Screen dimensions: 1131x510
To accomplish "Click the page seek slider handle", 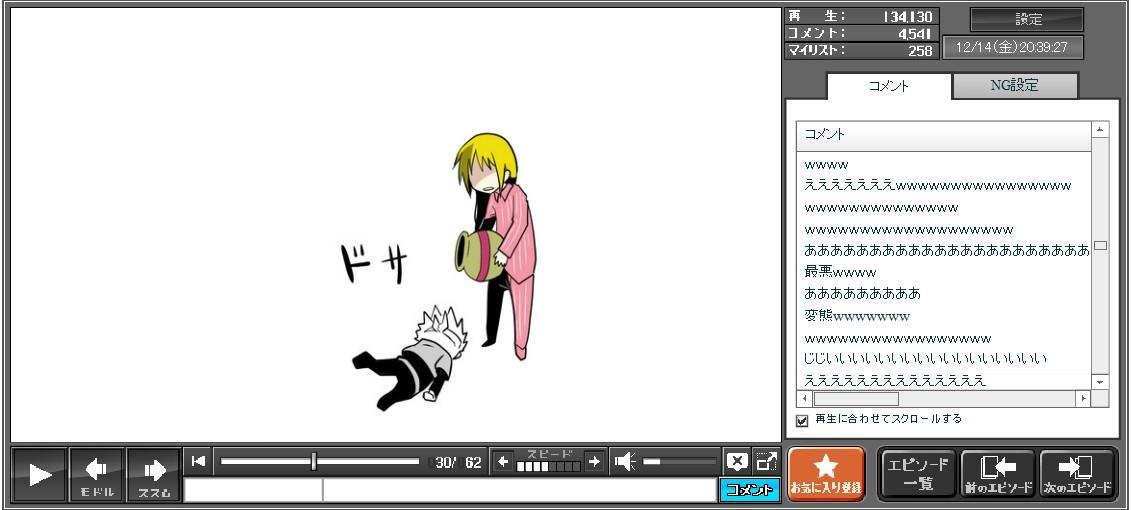I will [x=314, y=461].
